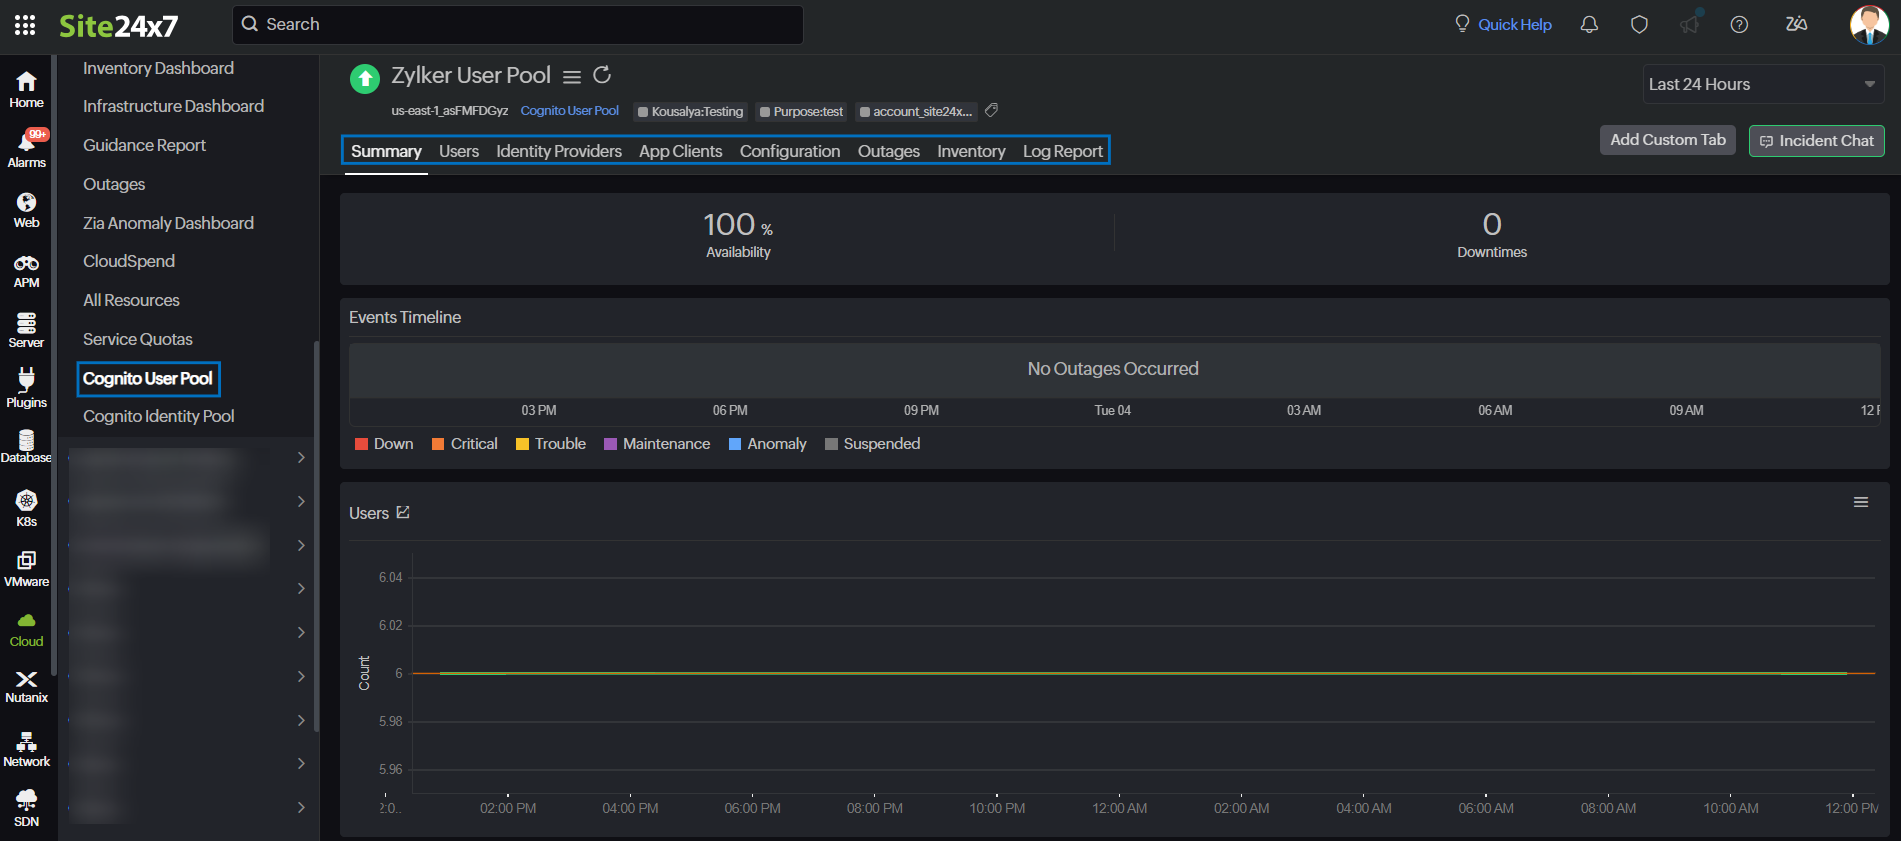Screen dimensions: 1901x841
Task: Click the notifications bell icon
Action: 1589,25
